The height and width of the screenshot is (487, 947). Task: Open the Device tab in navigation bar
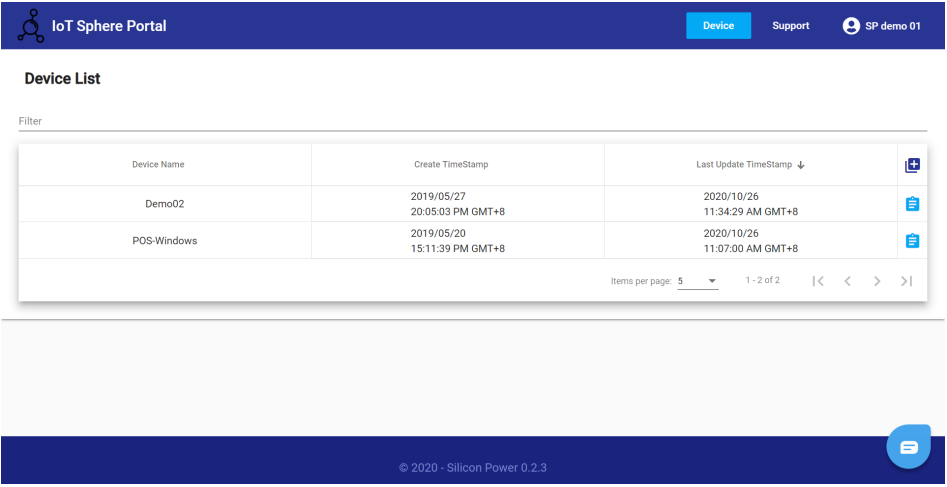tap(718, 26)
